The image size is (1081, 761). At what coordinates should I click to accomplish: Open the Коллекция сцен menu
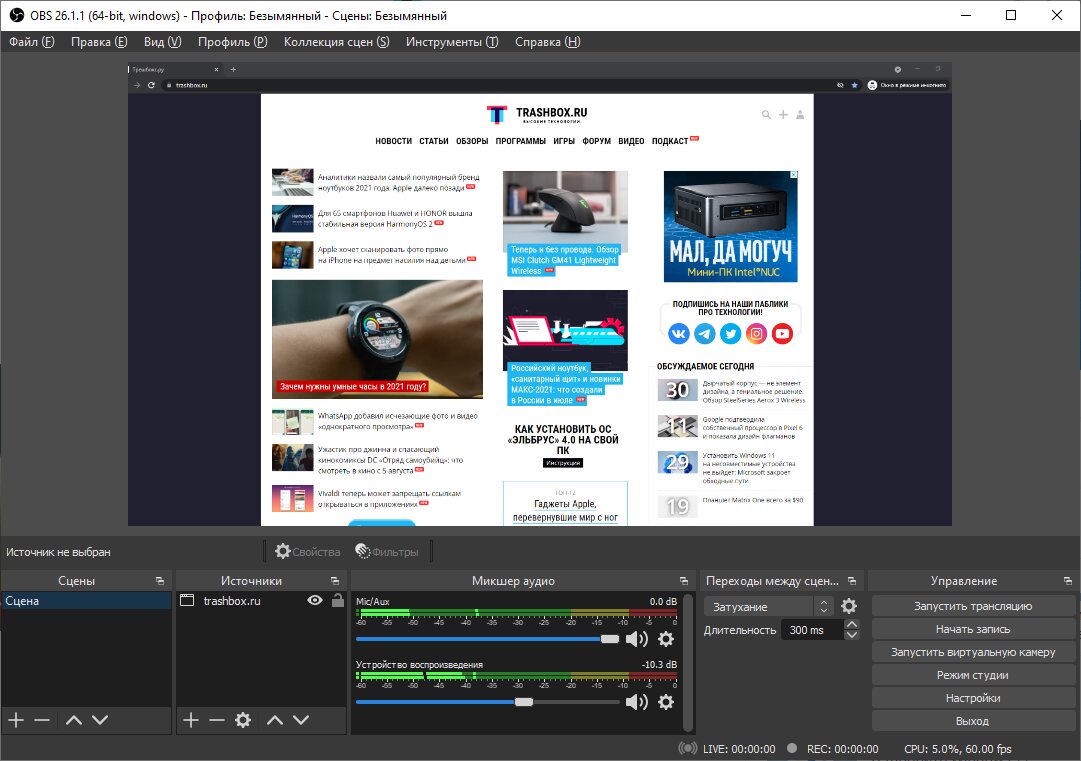coord(336,42)
